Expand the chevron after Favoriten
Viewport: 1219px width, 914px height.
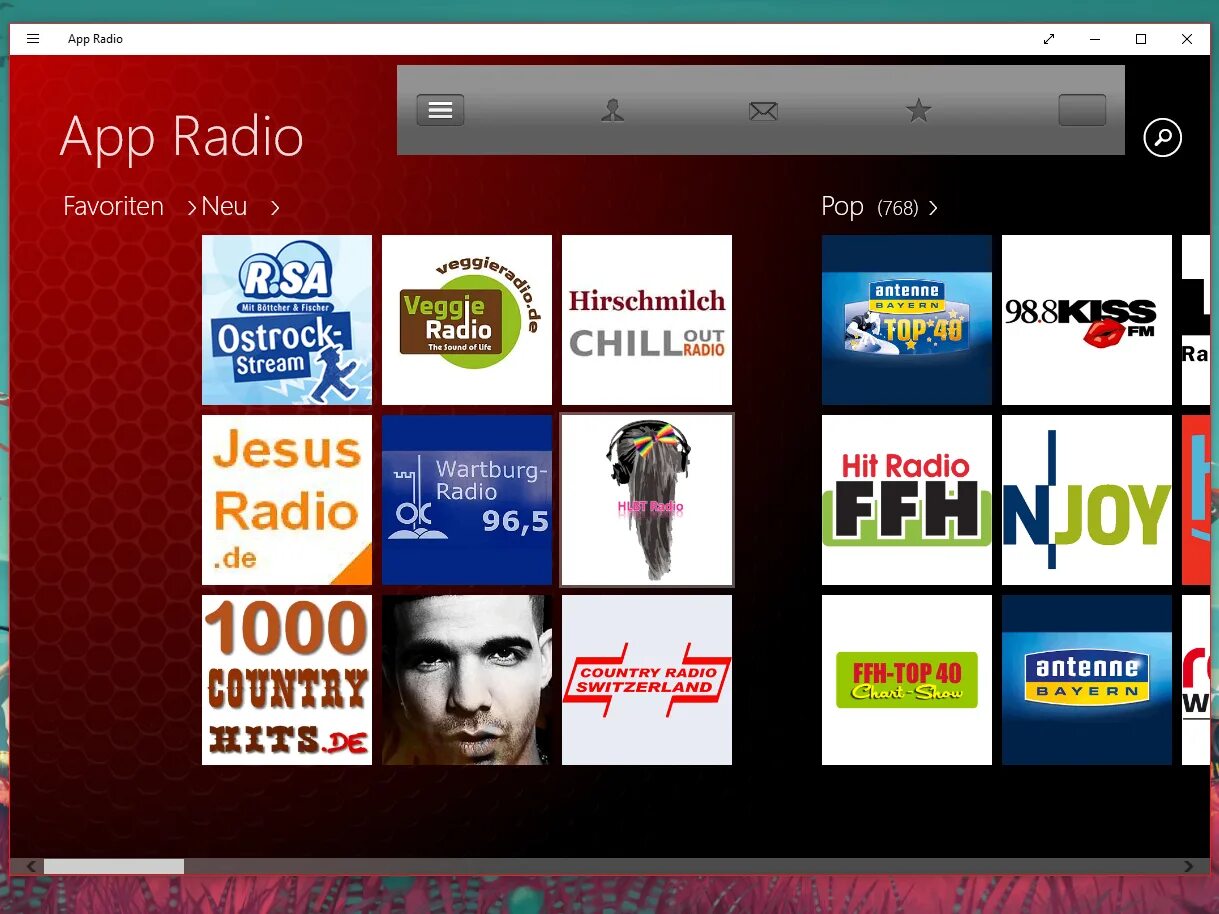(x=192, y=208)
